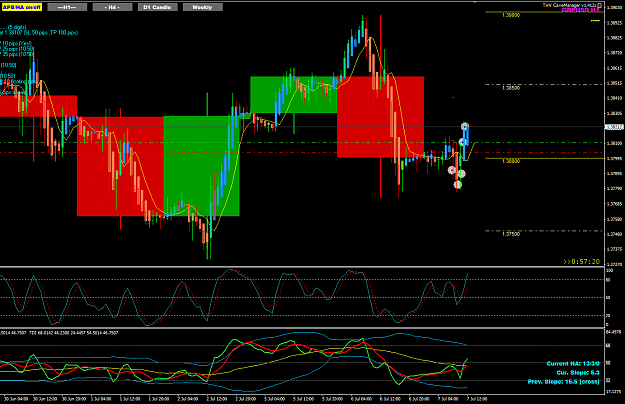Screen dimensions: 625x404
Task: Click the 30 Jun 04:00 time label
Action: pos(16,399)
